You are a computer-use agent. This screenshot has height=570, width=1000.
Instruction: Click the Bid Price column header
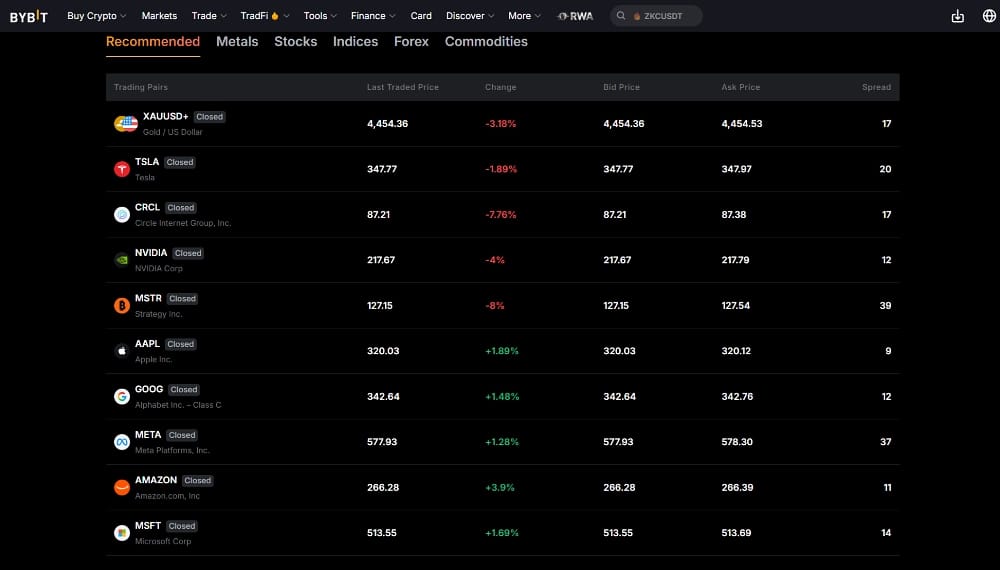point(621,87)
